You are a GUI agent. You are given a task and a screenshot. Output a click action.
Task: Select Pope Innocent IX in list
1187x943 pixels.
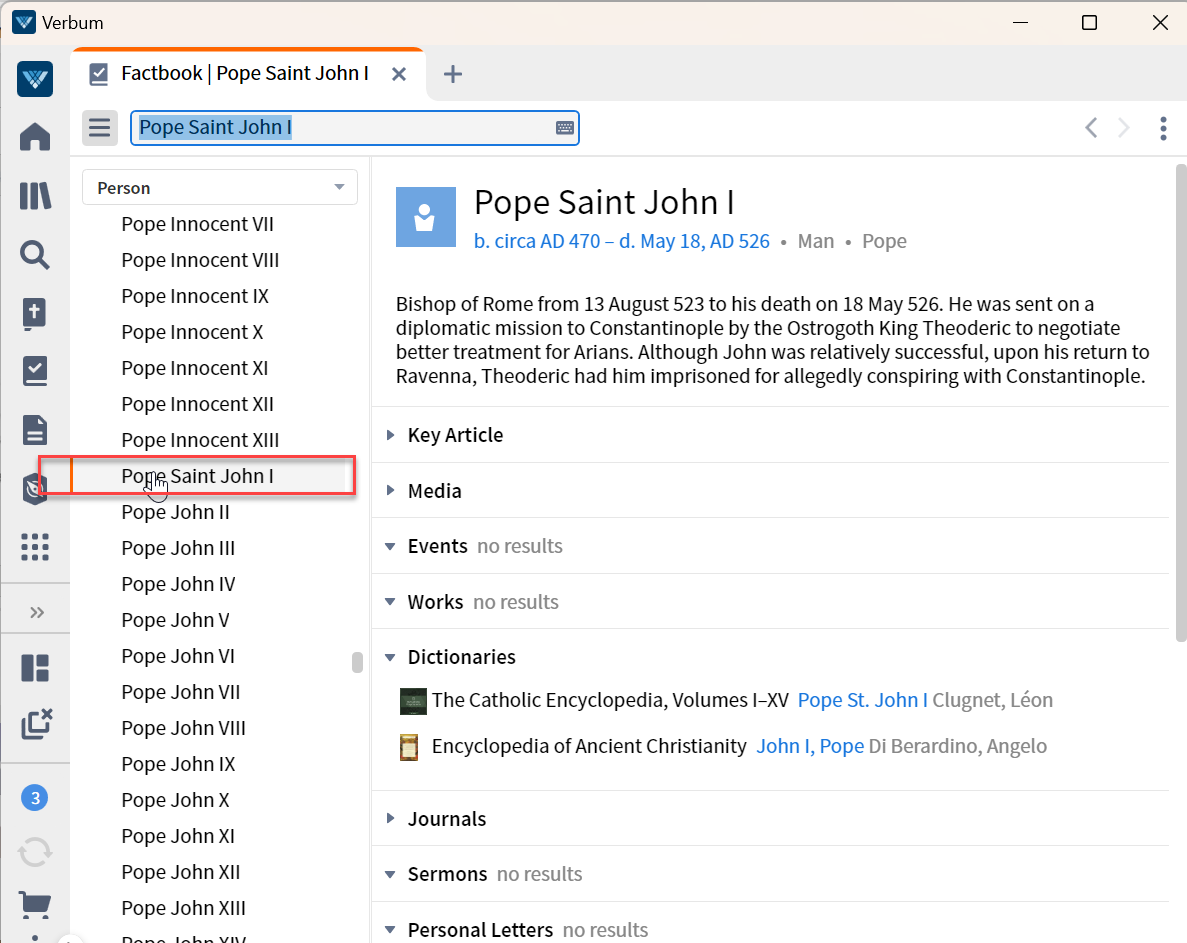[195, 296]
